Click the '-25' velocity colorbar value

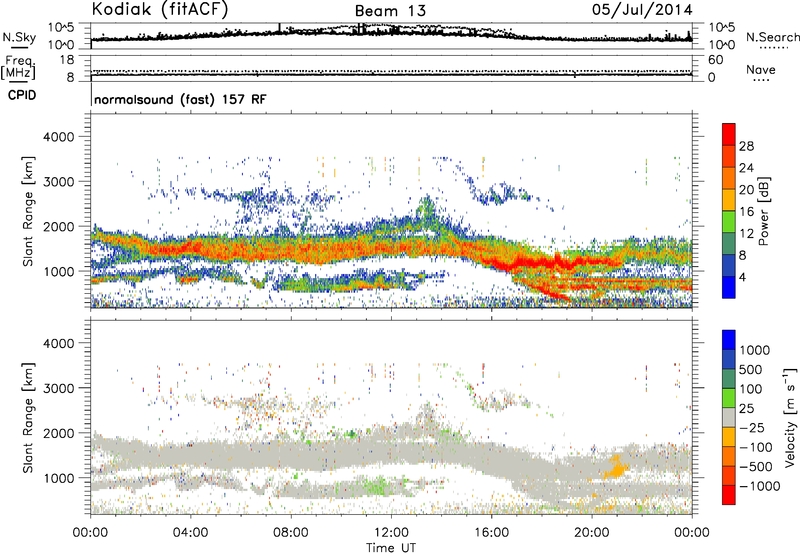(x=752, y=427)
